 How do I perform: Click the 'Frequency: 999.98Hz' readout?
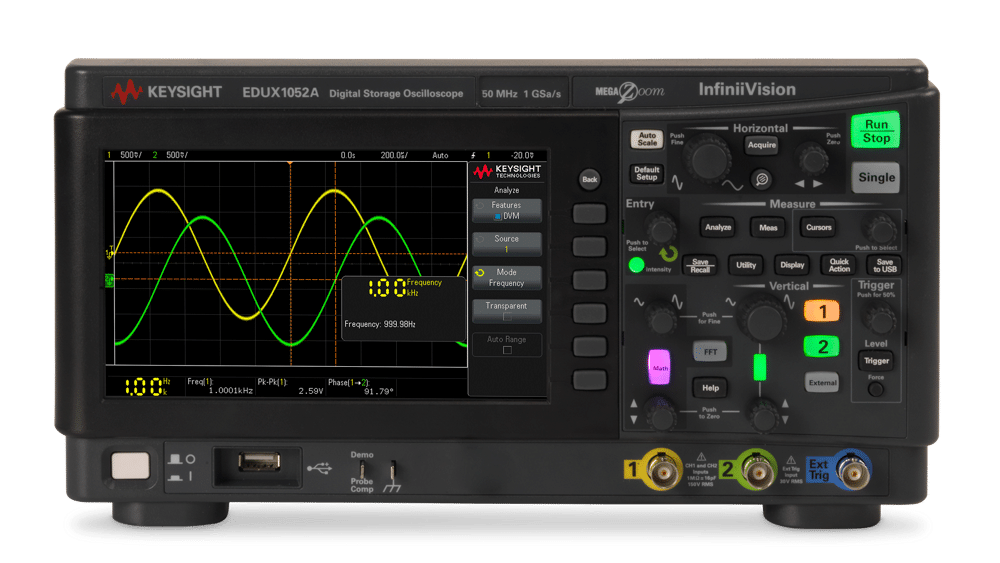pos(379,325)
